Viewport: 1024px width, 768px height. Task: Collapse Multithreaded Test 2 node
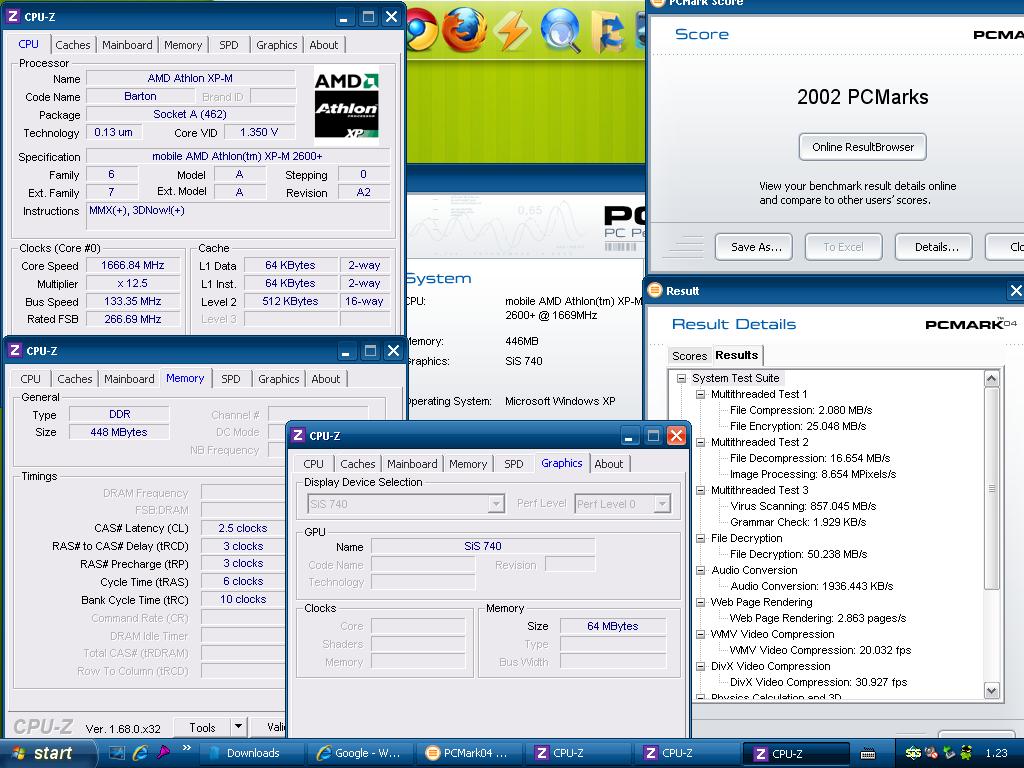(x=700, y=442)
